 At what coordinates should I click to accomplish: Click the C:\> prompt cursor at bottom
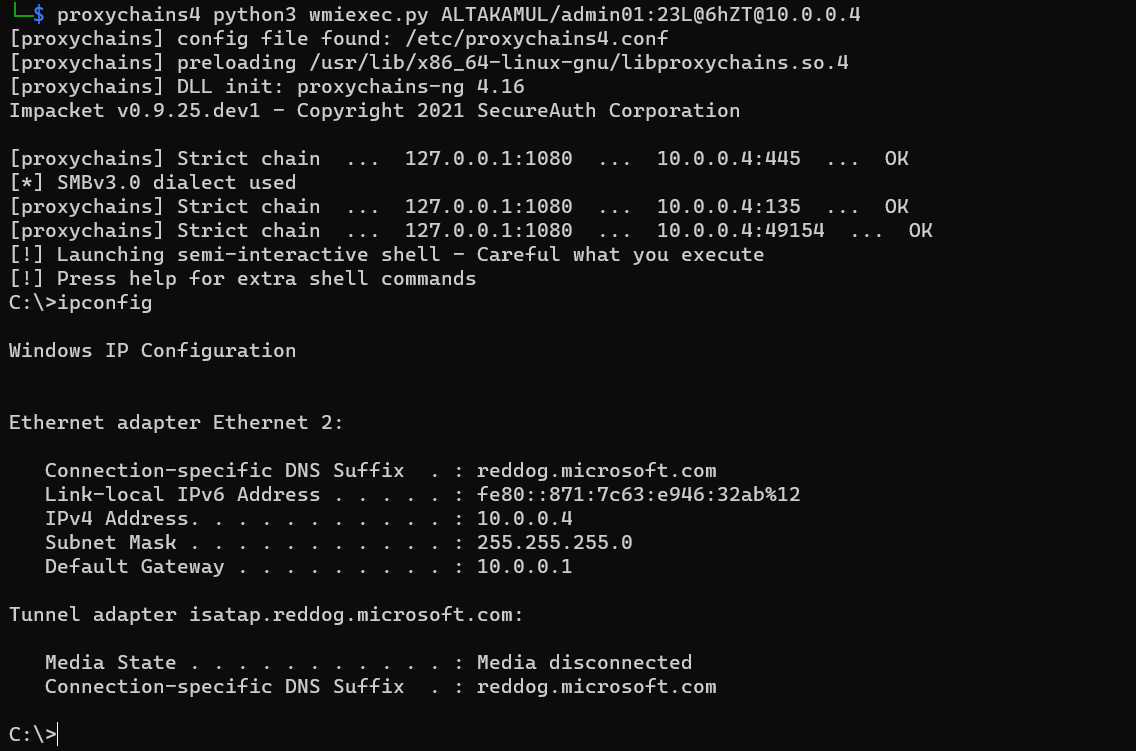33,734
